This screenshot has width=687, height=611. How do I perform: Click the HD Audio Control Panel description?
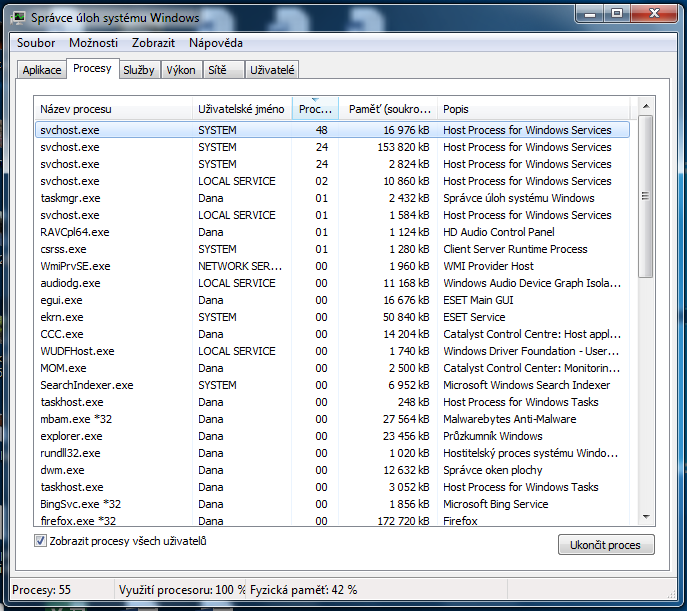[x=499, y=232]
